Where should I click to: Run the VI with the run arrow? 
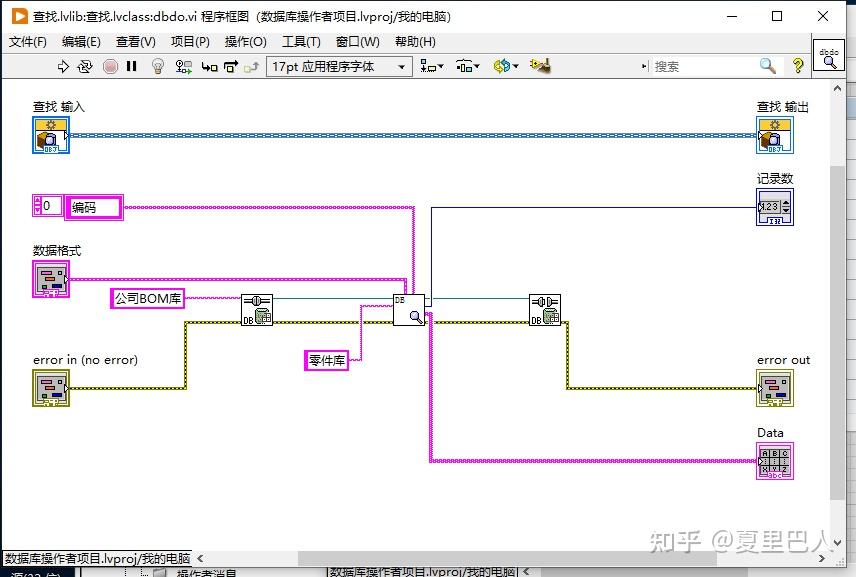coord(63,66)
